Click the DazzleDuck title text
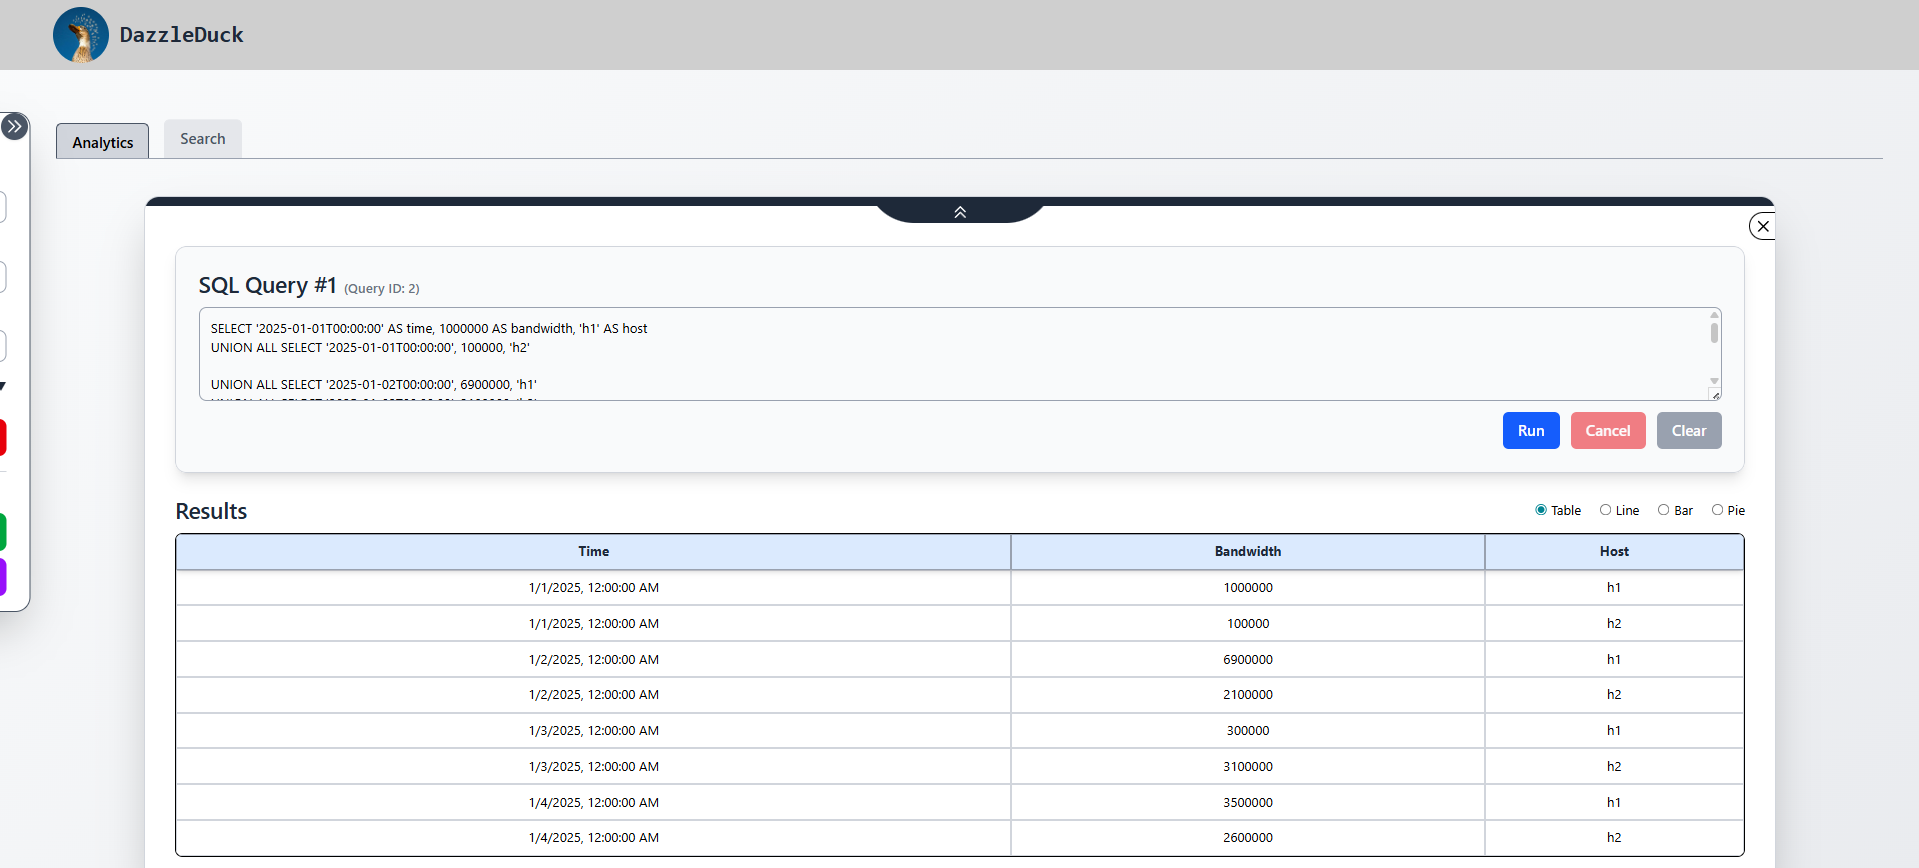The image size is (1919, 868). tap(182, 35)
